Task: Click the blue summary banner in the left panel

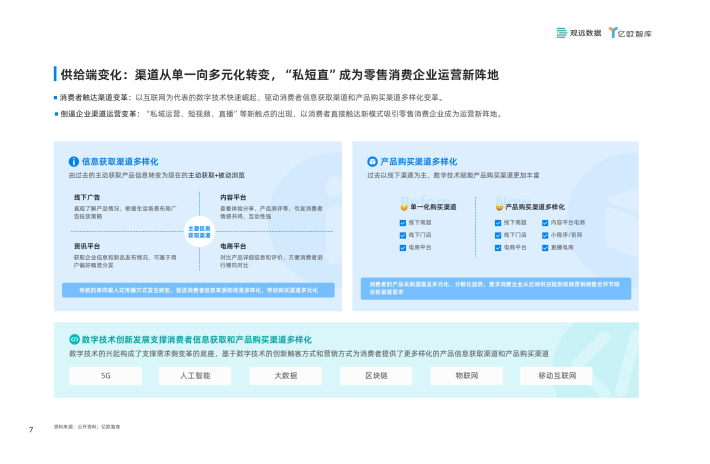Action: (x=198, y=290)
